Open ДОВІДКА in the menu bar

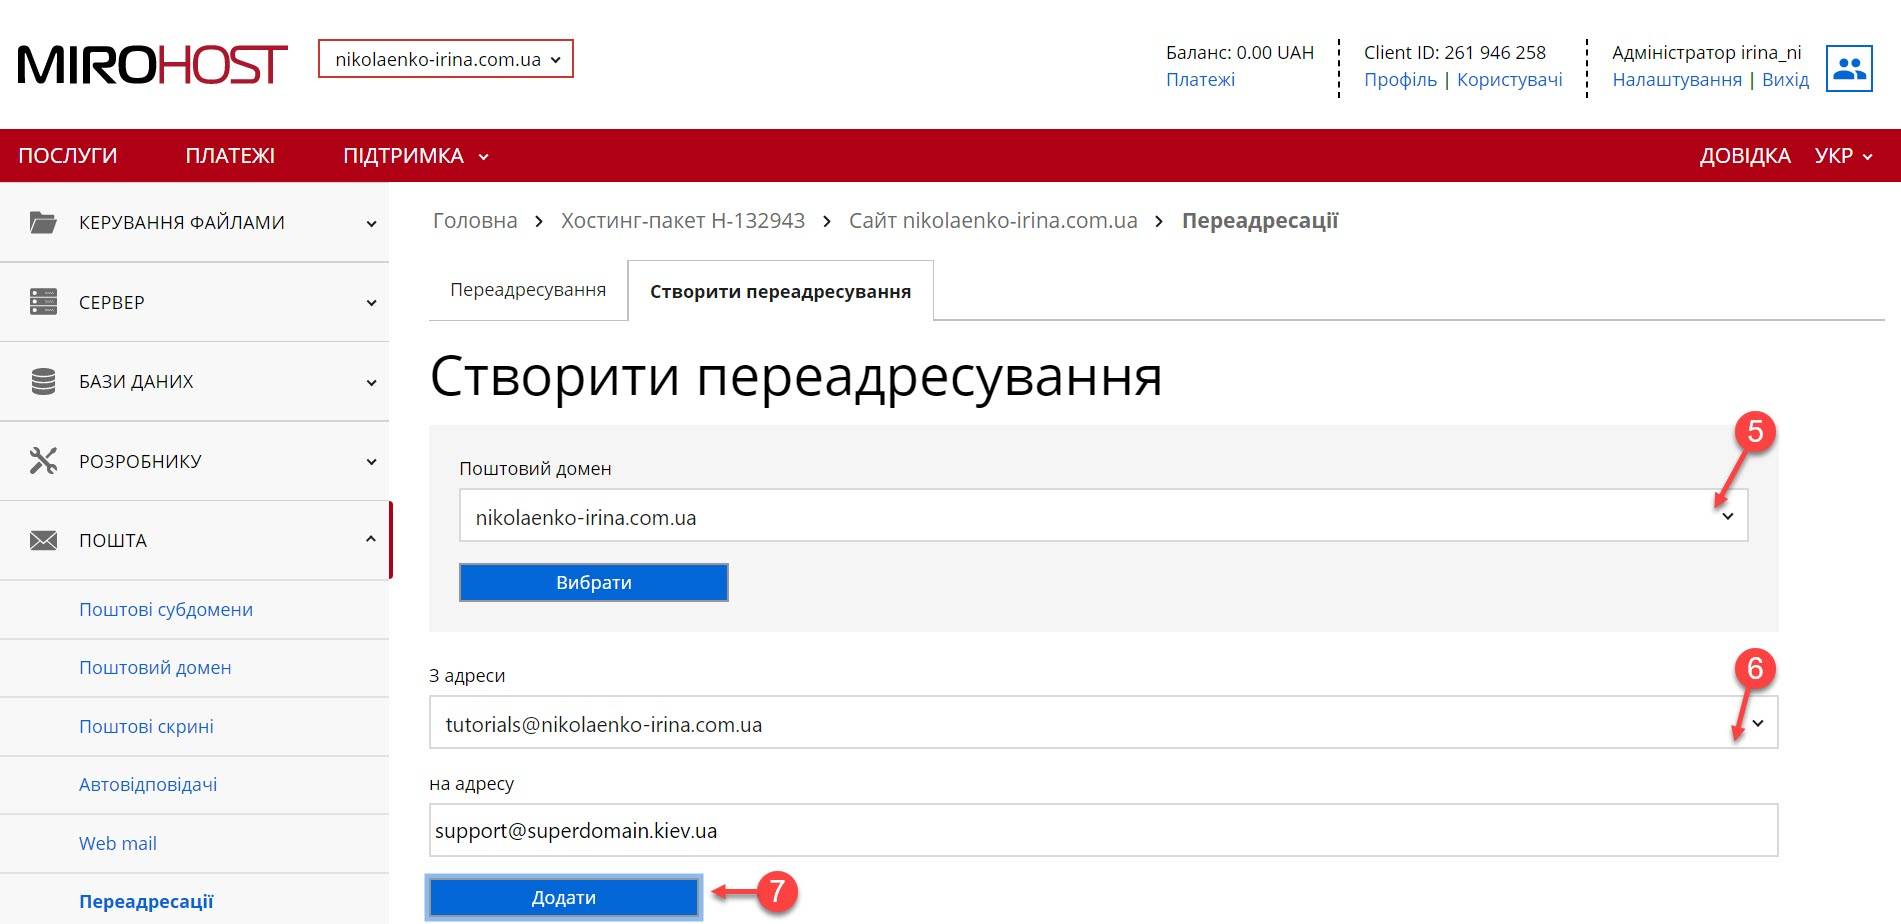pyautogui.click(x=1745, y=156)
